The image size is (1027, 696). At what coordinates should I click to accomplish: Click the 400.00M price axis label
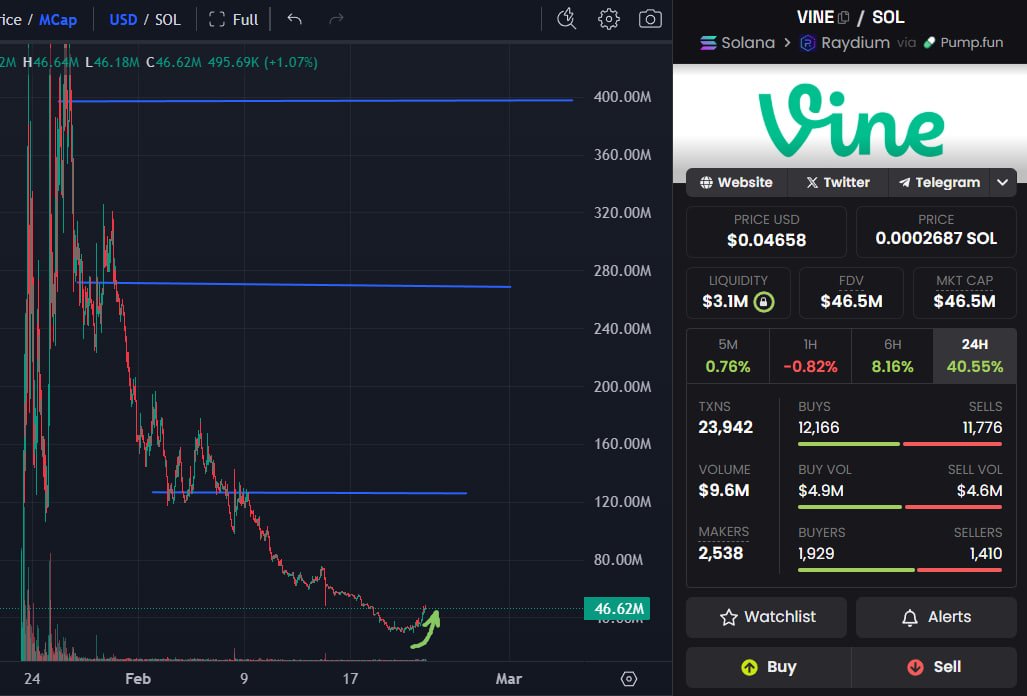tap(622, 97)
